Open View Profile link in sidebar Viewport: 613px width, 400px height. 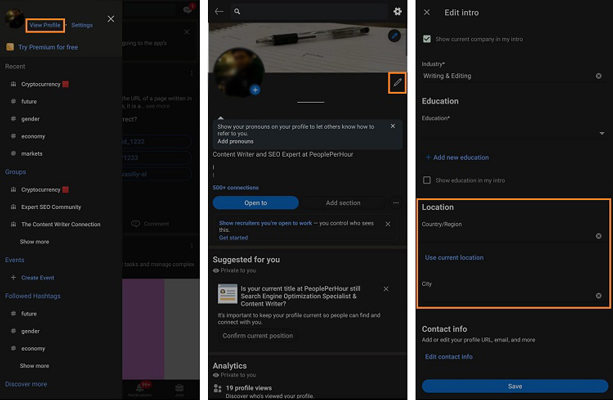coord(45,25)
